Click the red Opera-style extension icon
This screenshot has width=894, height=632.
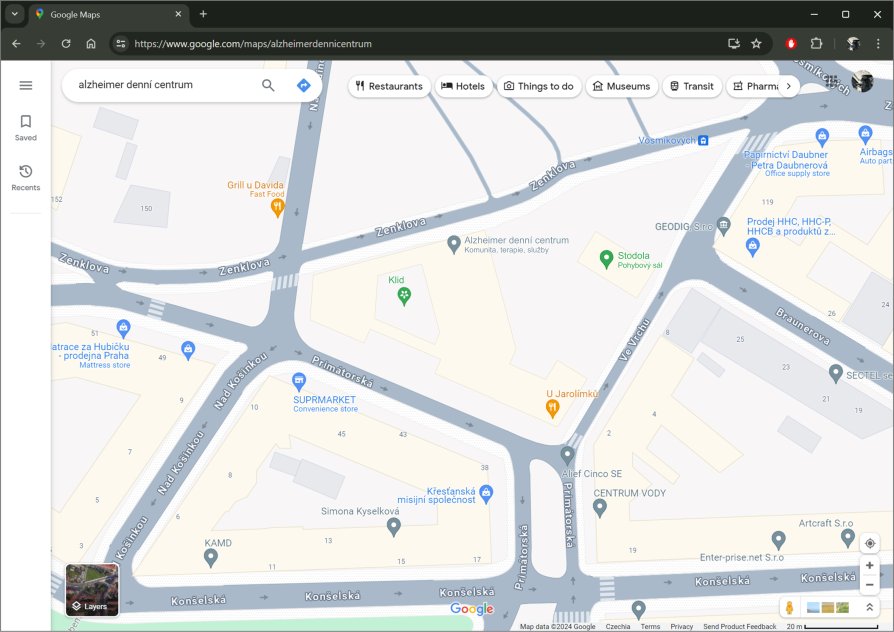791,44
